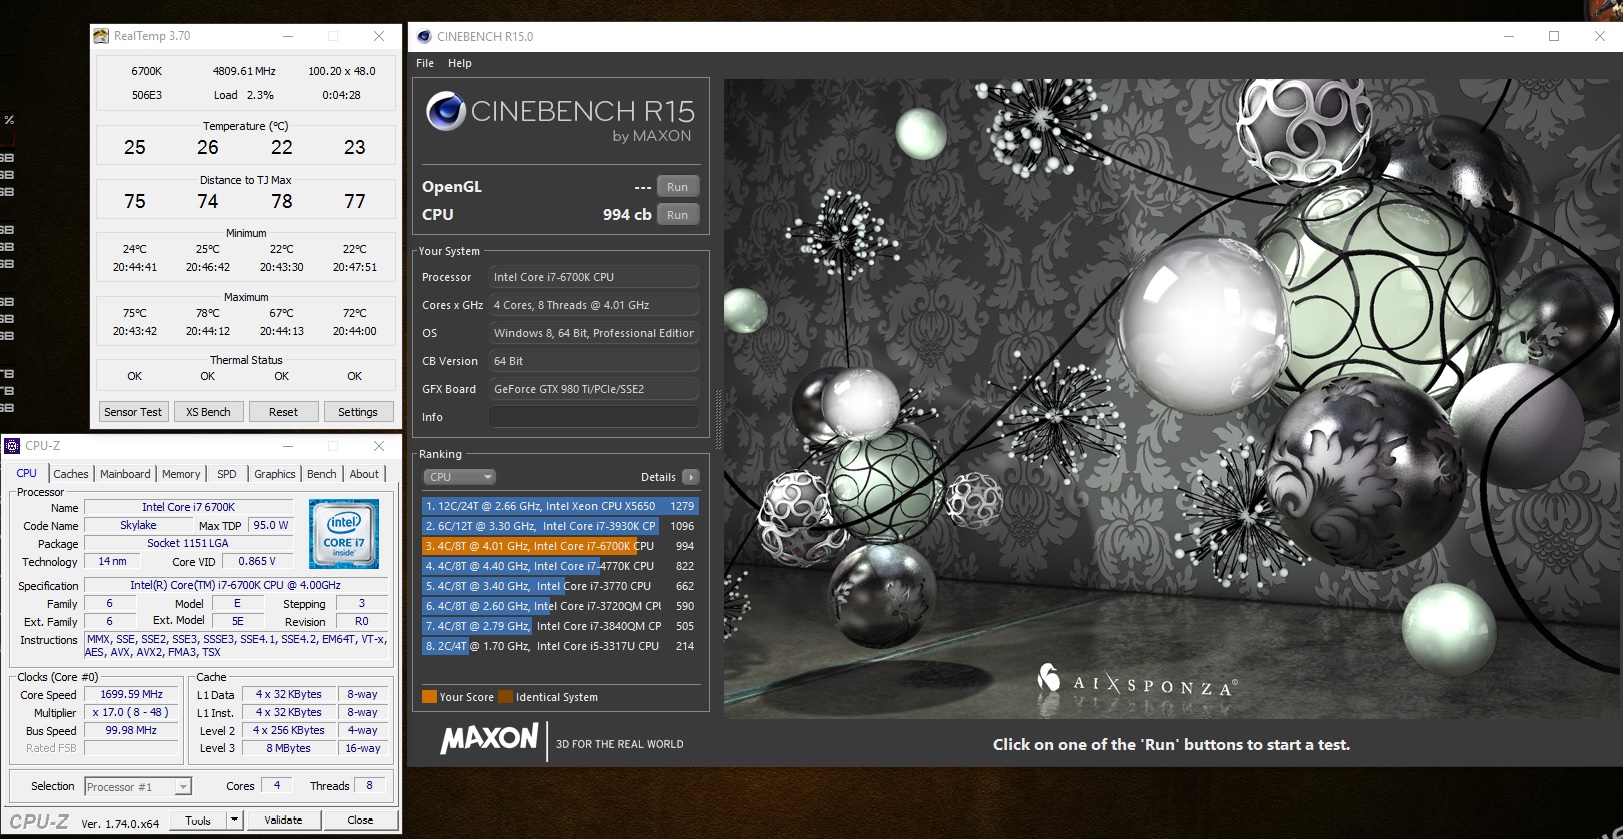This screenshot has height=839, width=1623.
Task: Click the XS Bench button in RealTemp
Action: pyautogui.click(x=208, y=412)
